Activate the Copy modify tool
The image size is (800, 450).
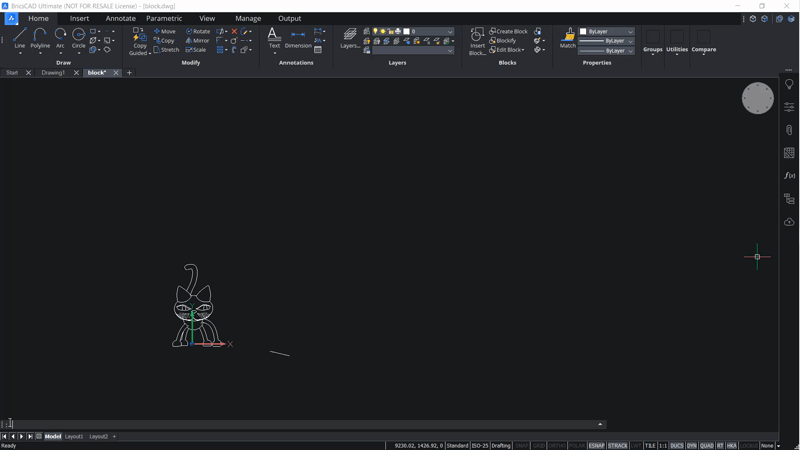164,40
